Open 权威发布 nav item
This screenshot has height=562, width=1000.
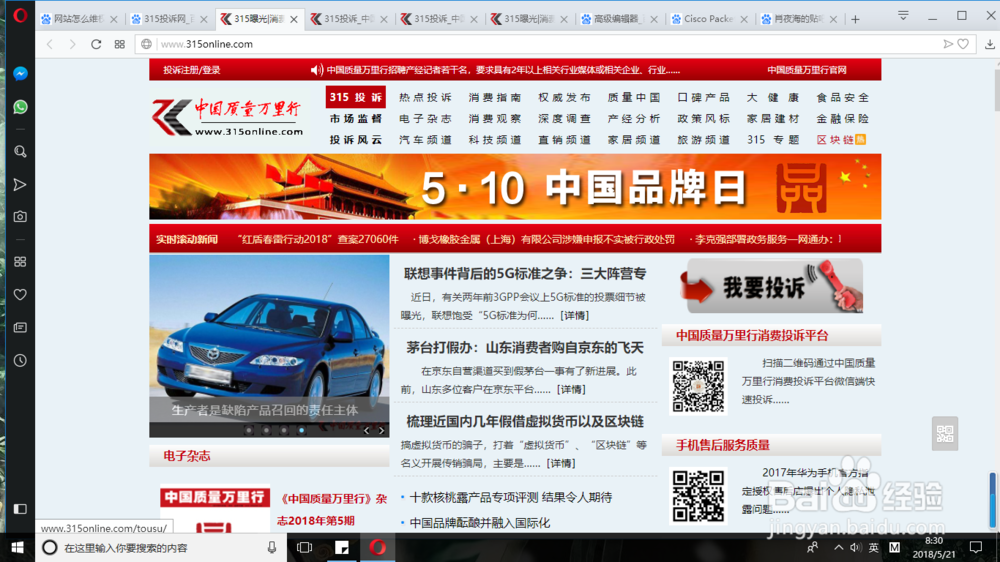tap(564, 98)
